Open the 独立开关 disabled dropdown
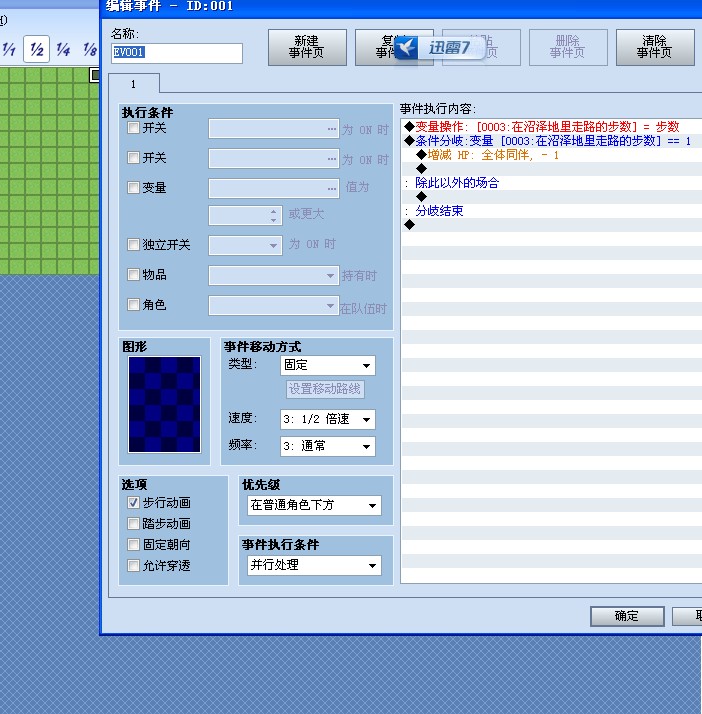 click(245, 245)
